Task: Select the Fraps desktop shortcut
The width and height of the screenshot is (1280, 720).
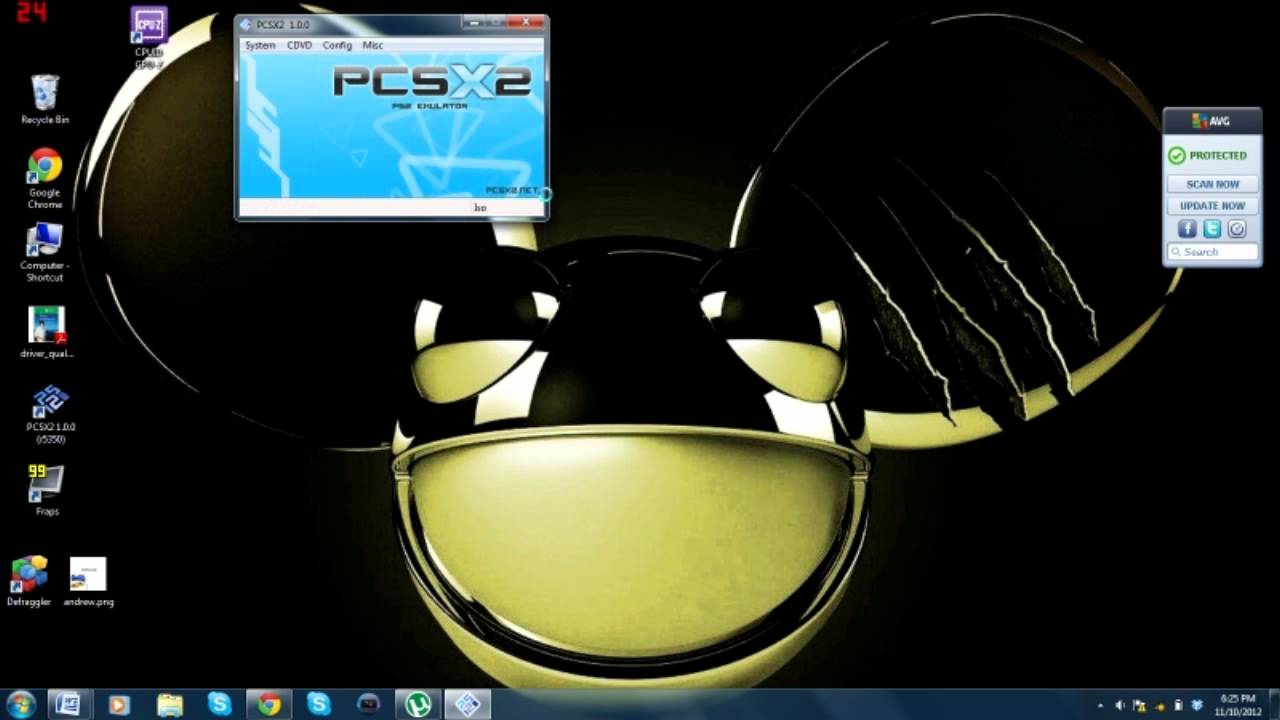Action: (x=46, y=490)
